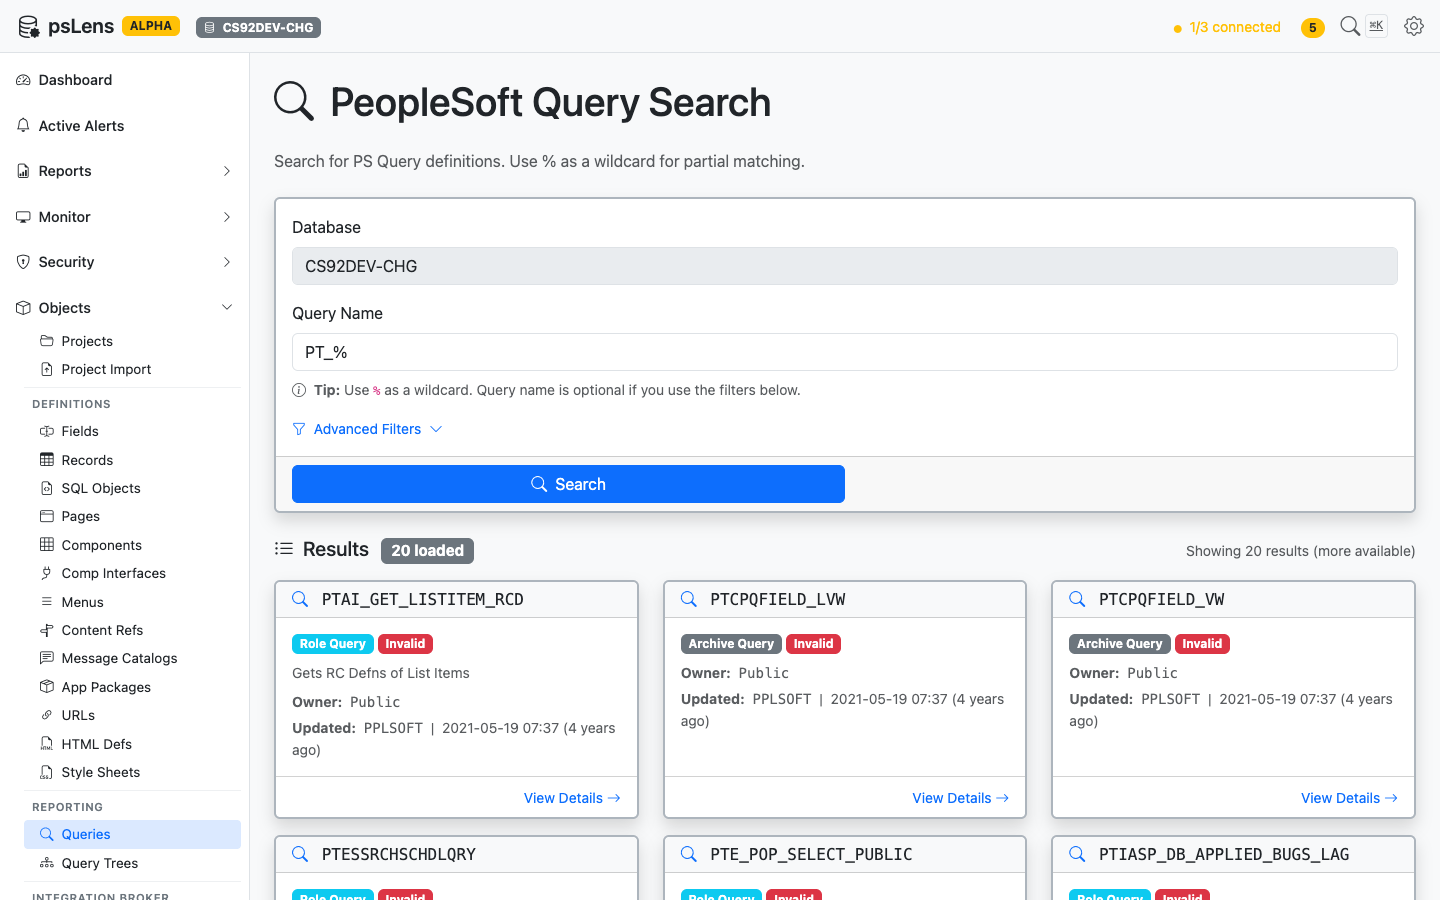The height and width of the screenshot is (900, 1440).
Task: Click the Database field showing CS92DEV-CHG
Action: (845, 266)
